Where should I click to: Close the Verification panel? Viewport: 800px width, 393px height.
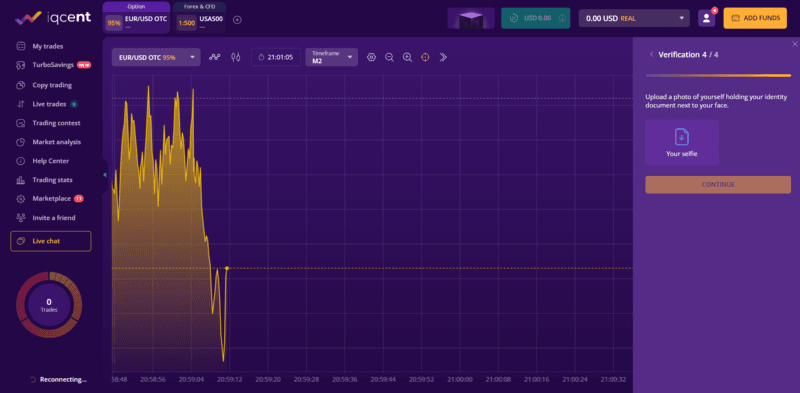794,44
